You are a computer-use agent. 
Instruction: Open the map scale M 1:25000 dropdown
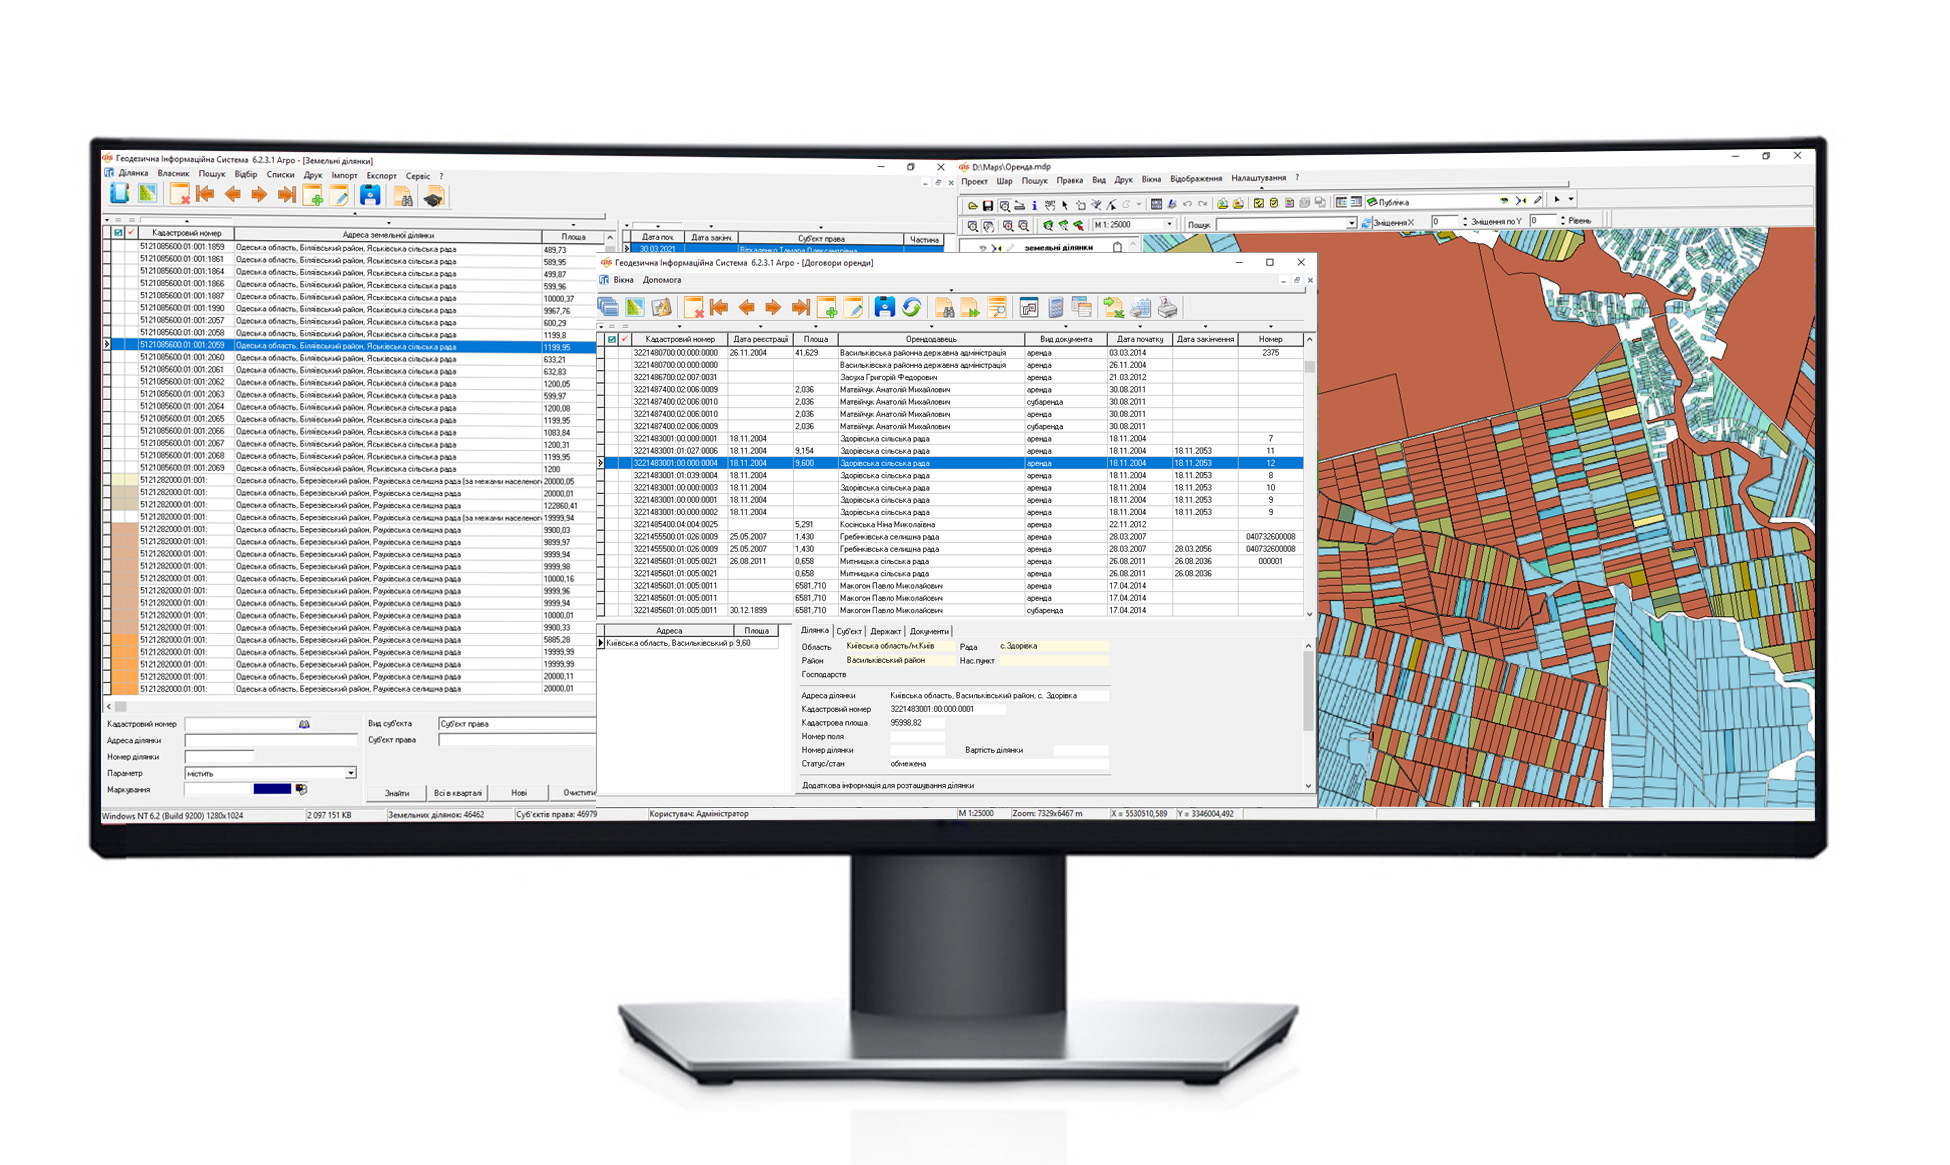(x=1169, y=224)
